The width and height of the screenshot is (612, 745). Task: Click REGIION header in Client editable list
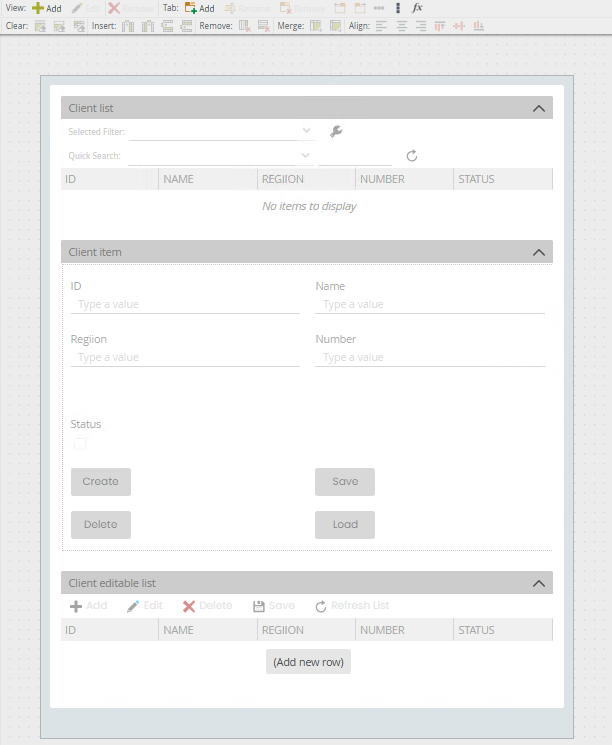306,630
